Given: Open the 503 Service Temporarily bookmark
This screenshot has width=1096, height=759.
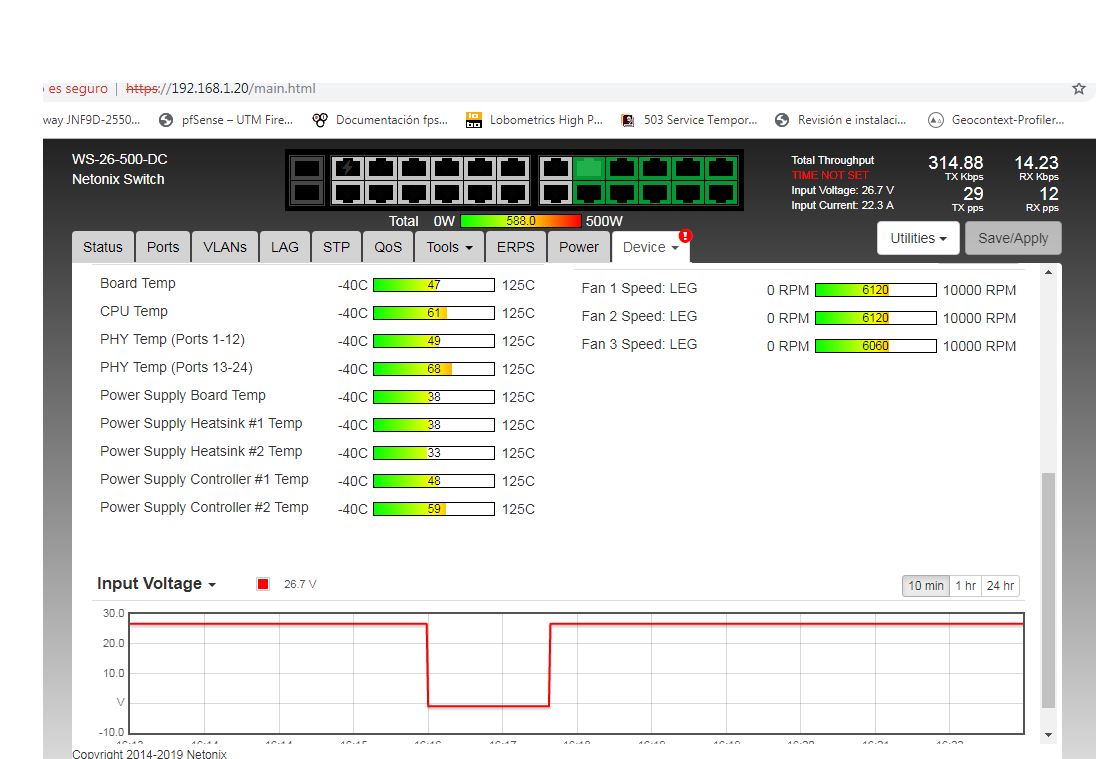Looking at the screenshot, I should (x=689, y=120).
